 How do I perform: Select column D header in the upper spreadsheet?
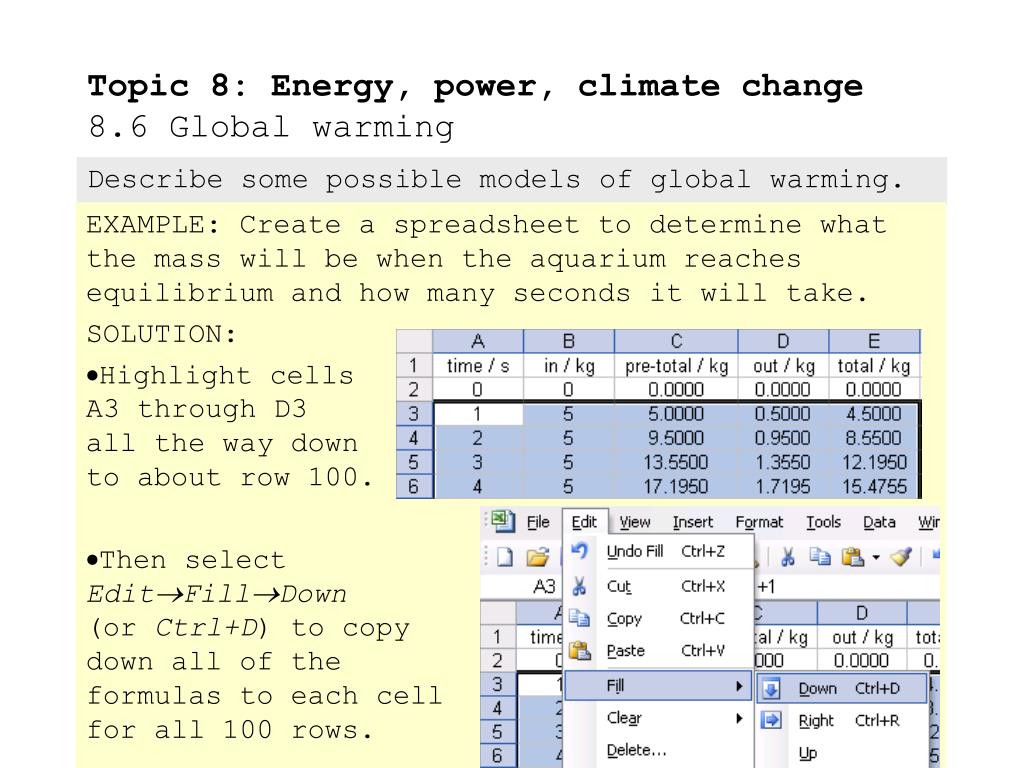pyautogui.click(x=783, y=341)
